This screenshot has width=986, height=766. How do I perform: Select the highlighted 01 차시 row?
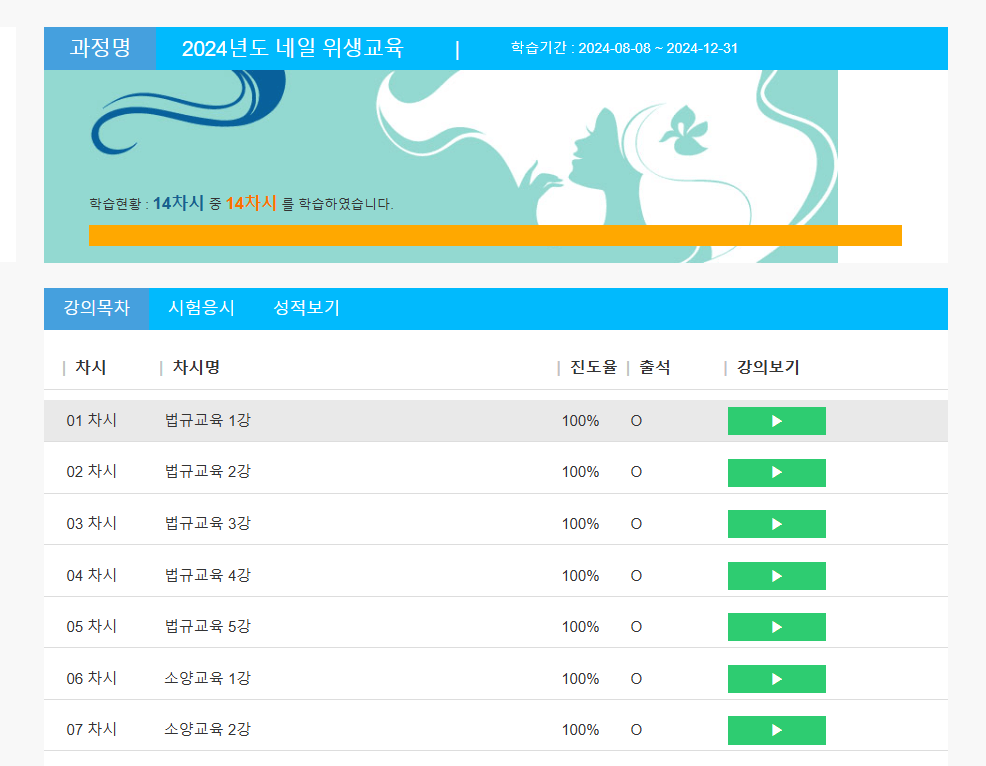(300, 421)
